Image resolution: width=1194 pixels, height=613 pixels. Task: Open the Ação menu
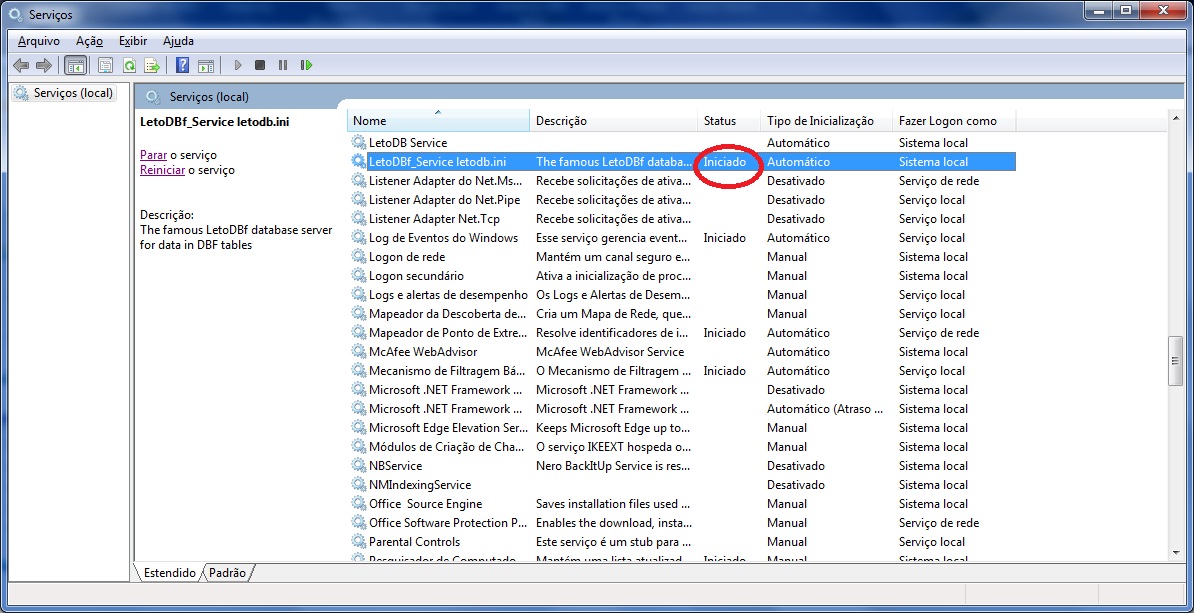click(x=89, y=41)
